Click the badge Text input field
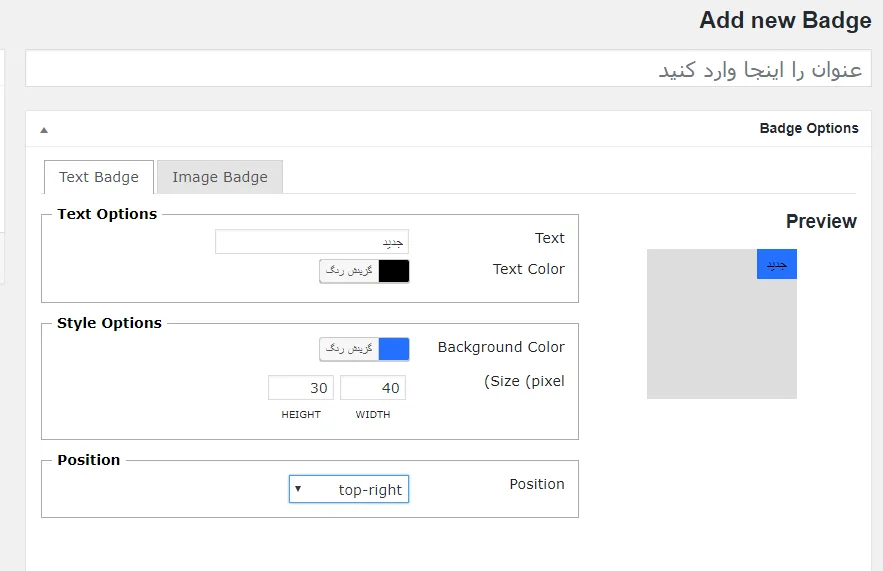Image resolution: width=883 pixels, height=571 pixels. pyautogui.click(x=312, y=242)
